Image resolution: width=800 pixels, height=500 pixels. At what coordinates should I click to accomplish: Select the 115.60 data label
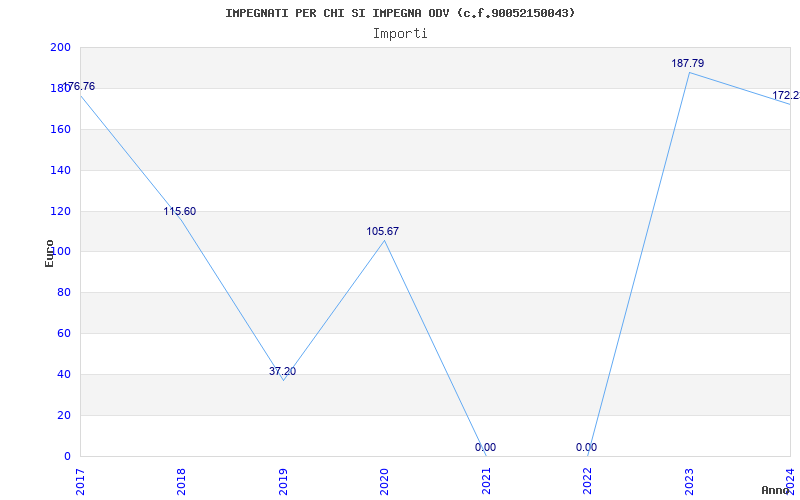[180, 211]
